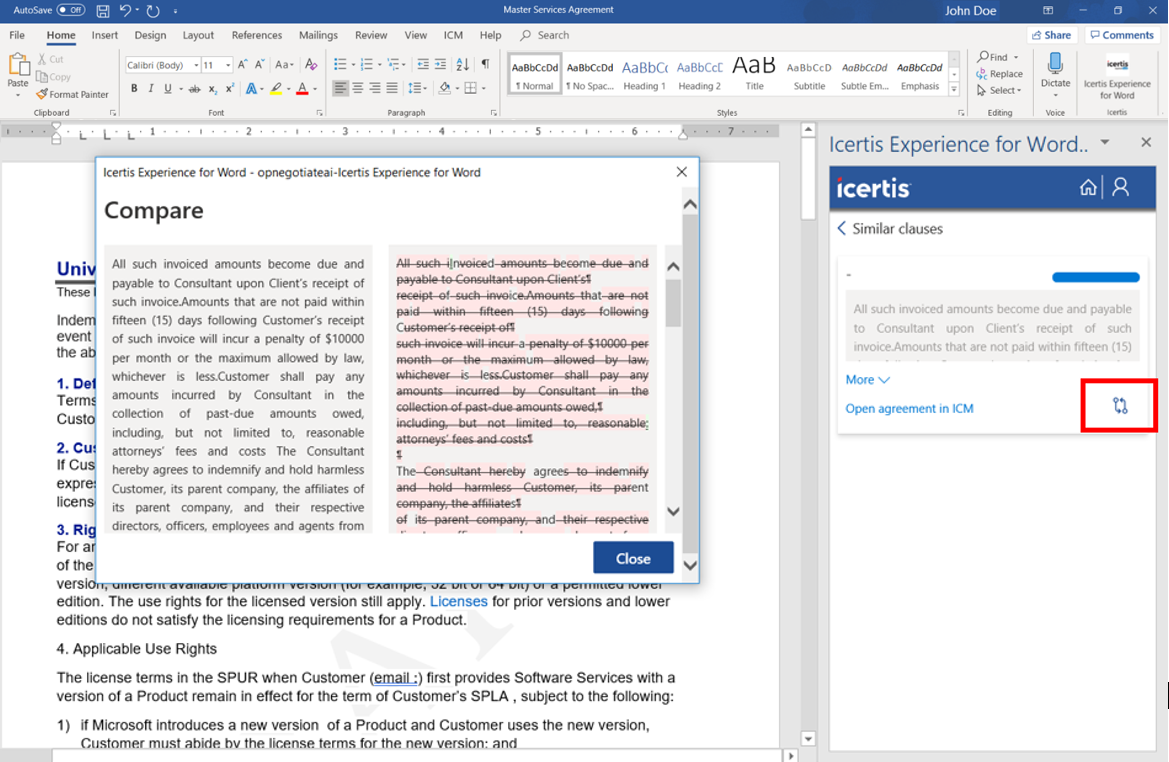Image resolution: width=1169 pixels, height=762 pixels.
Task: Open Icertis Experience for Word ribbon button
Action: pyautogui.click(x=1117, y=75)
